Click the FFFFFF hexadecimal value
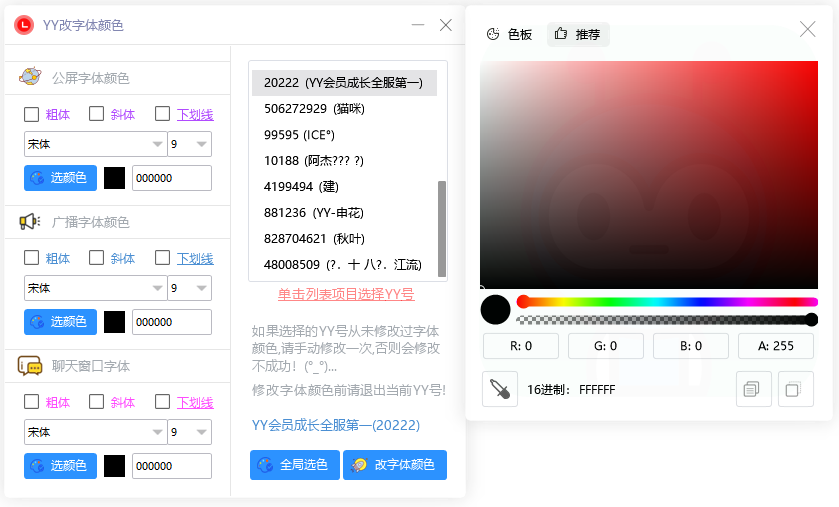The height and width of the screenshot is (507, 839). [x=597, y=389]
